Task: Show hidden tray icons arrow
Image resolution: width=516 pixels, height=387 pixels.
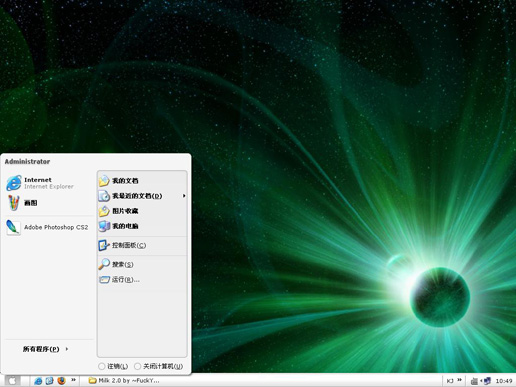Action: pos(481,381)
